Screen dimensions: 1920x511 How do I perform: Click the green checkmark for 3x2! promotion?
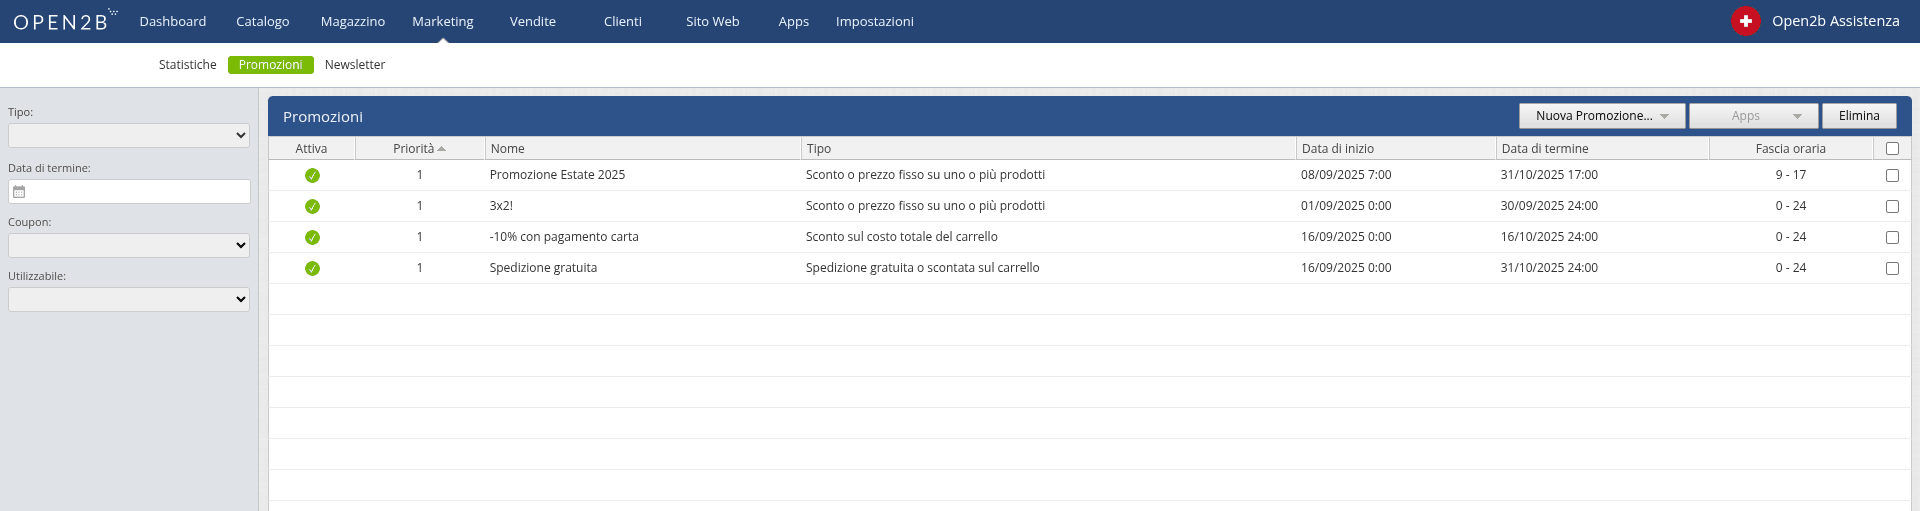click(312, 207)
